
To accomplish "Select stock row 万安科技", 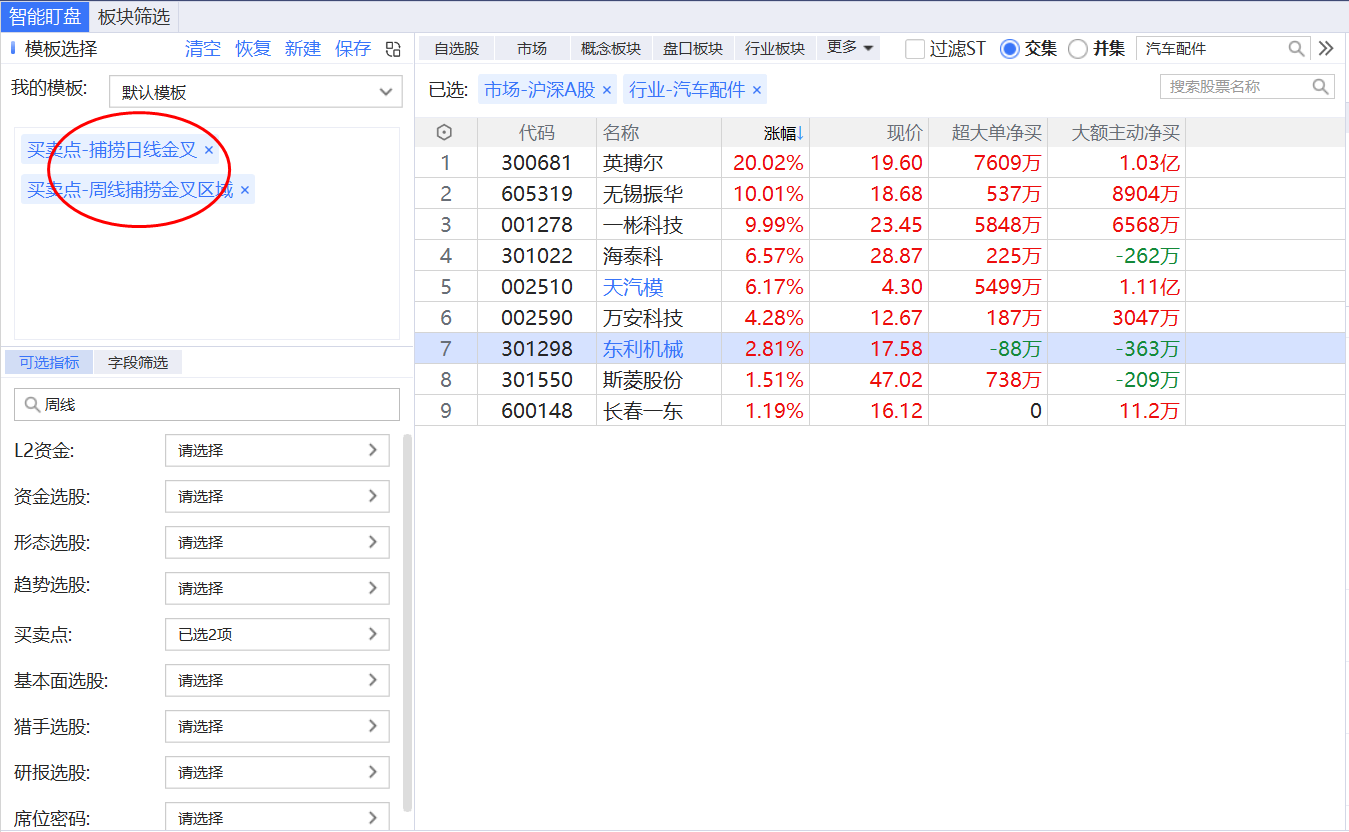I will (x=880, y=318).
